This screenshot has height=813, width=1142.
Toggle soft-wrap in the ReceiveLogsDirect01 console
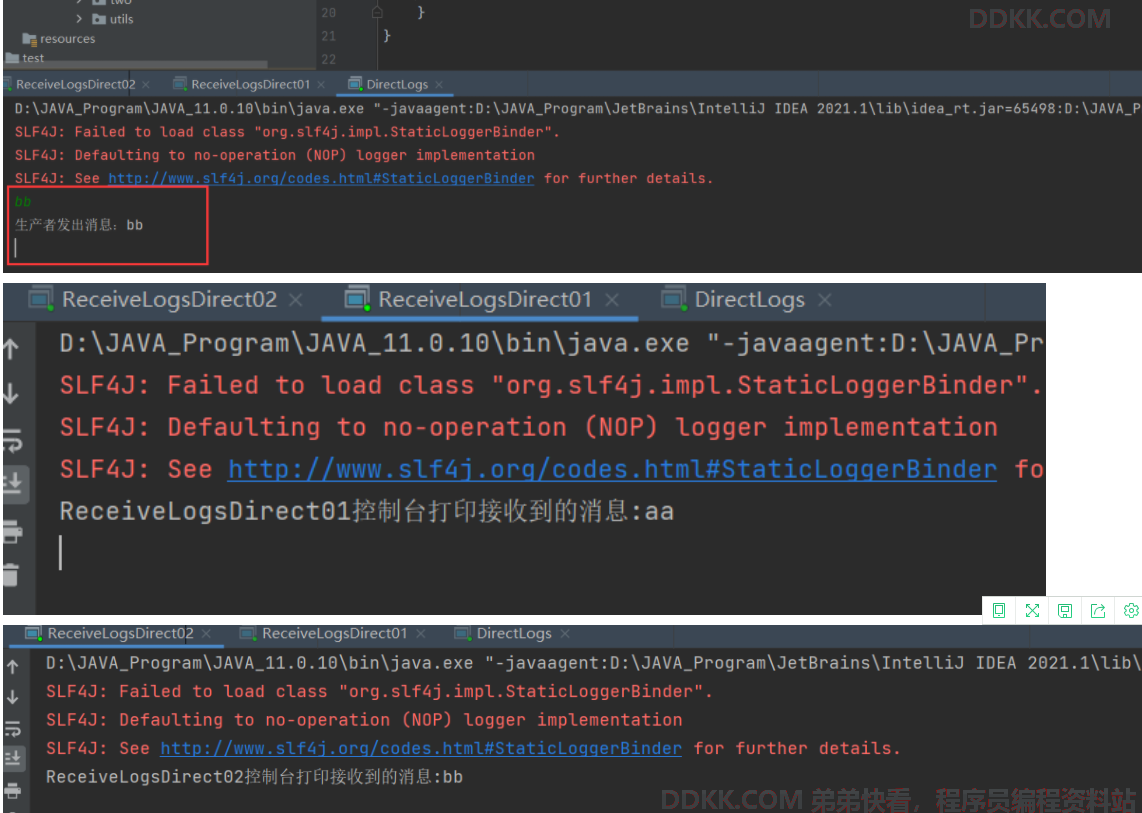(12, 441)
